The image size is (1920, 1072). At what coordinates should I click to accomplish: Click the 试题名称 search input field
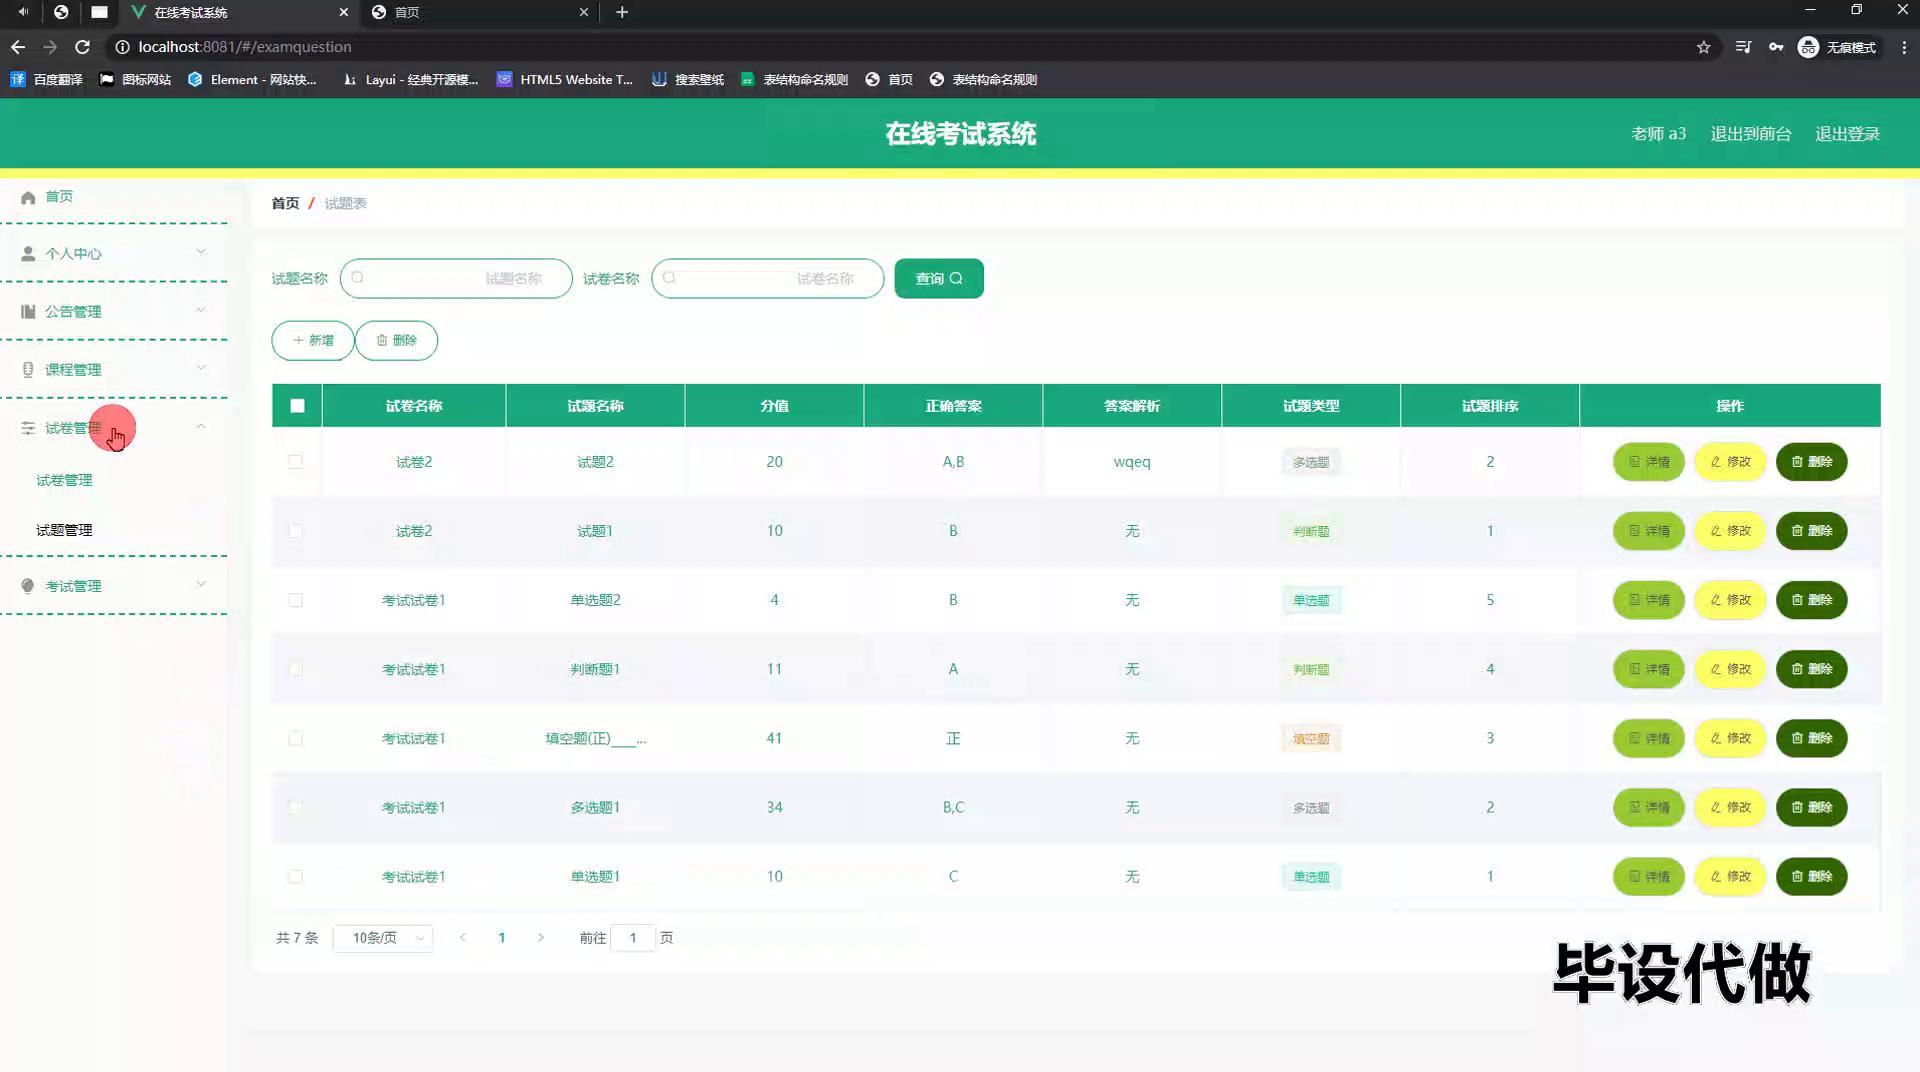pyautogui.click(x=456, y=279)
